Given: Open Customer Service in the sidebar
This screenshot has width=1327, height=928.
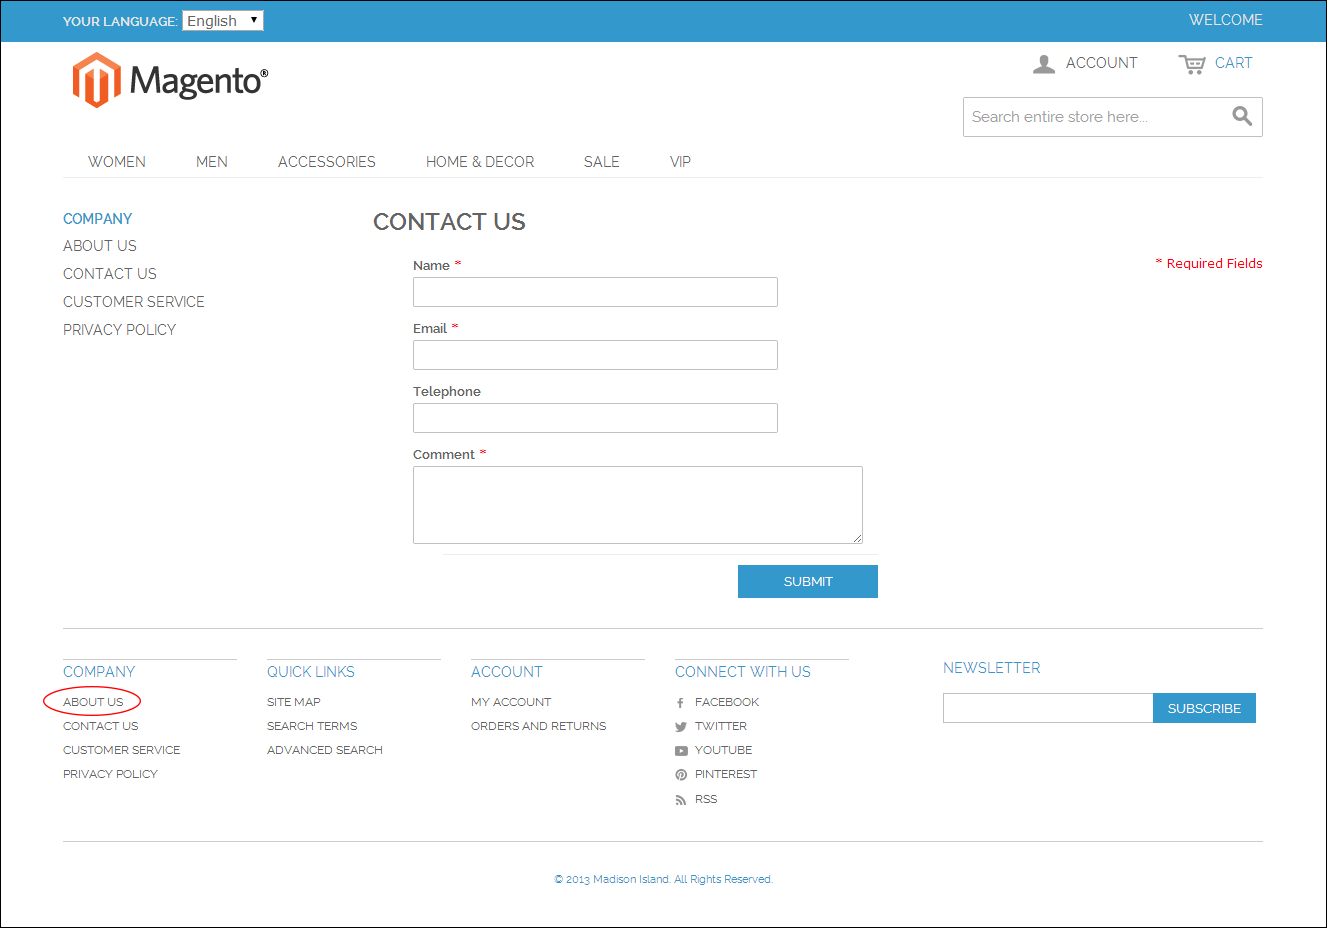Looking at the screenshot, I should pyautogui.click(x=134, y=302).
